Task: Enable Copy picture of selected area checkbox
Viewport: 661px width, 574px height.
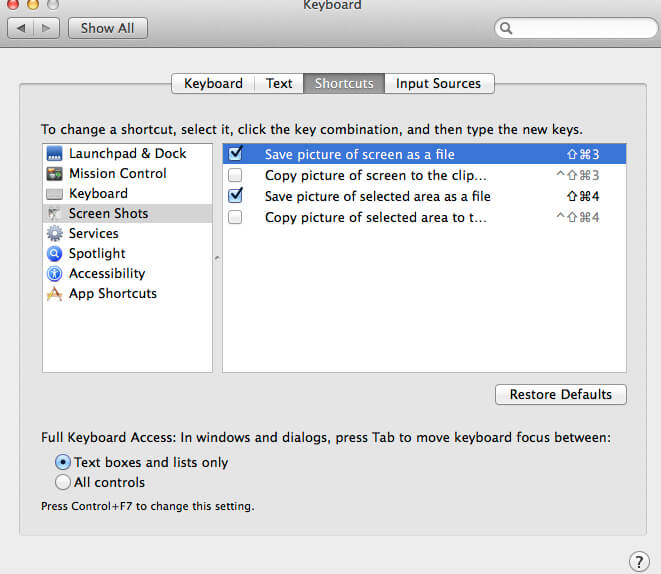Action: [235, 217]
